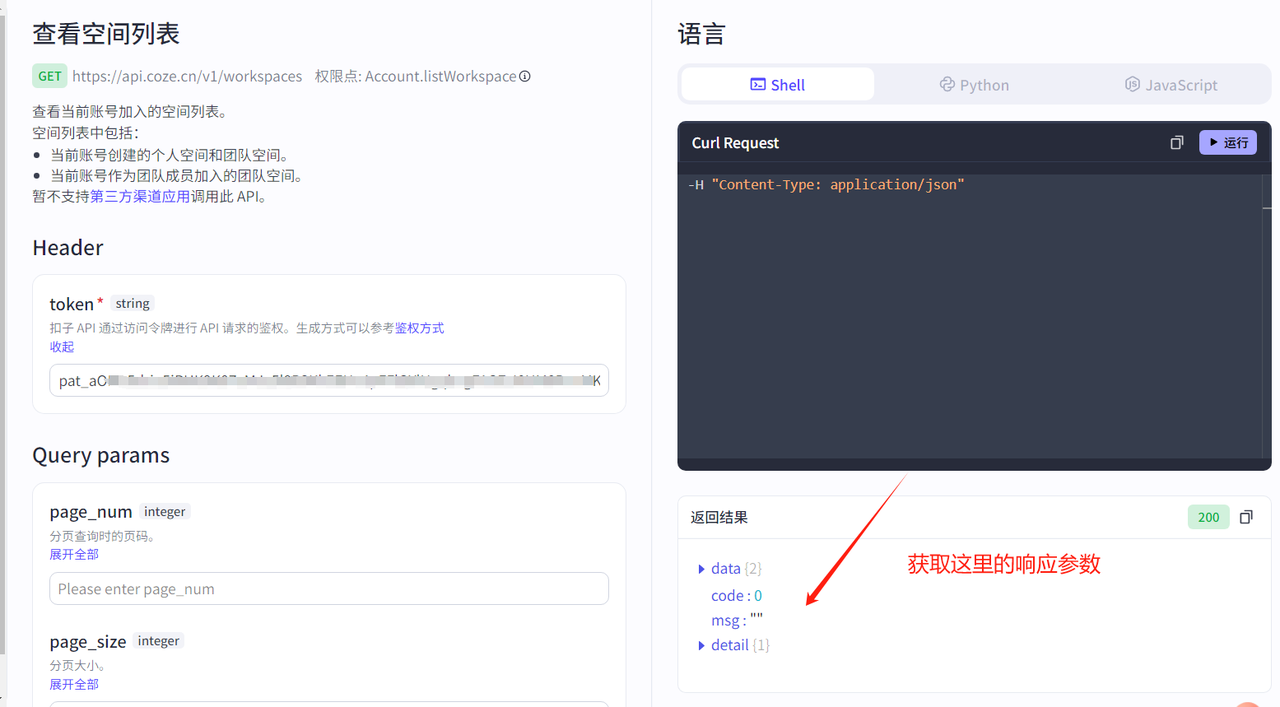The height and width of the screenshot is (707, 1280).
Task: Select the API URL https://api.coze.cn/v1/workspaces
Action: coord(187,76)
